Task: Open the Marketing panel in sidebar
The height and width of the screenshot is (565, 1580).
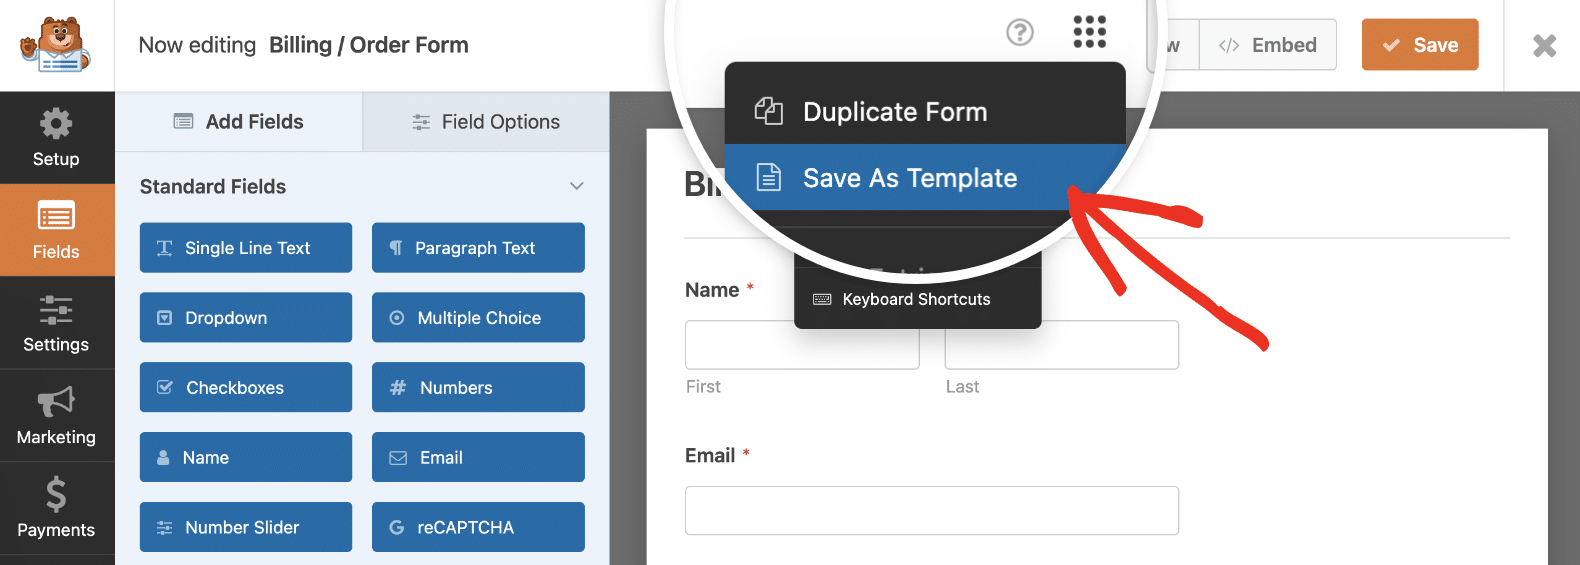Action: point(56,416)
